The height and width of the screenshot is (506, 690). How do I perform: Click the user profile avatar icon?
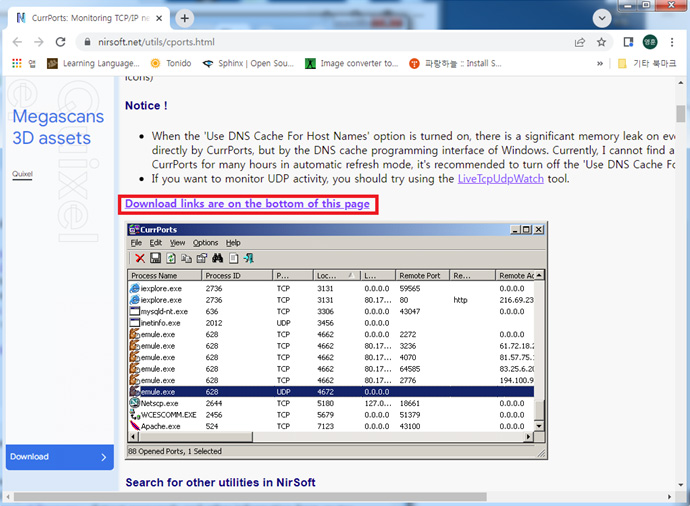(651, 42)
